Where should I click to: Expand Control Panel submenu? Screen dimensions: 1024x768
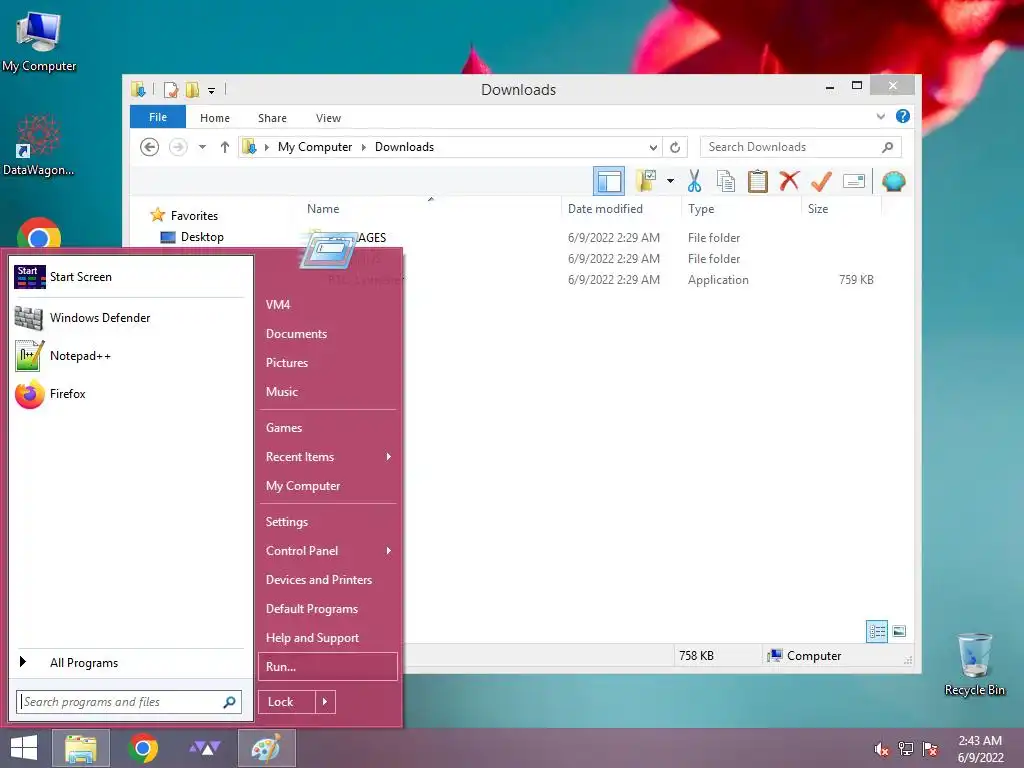tap(327, 551)
